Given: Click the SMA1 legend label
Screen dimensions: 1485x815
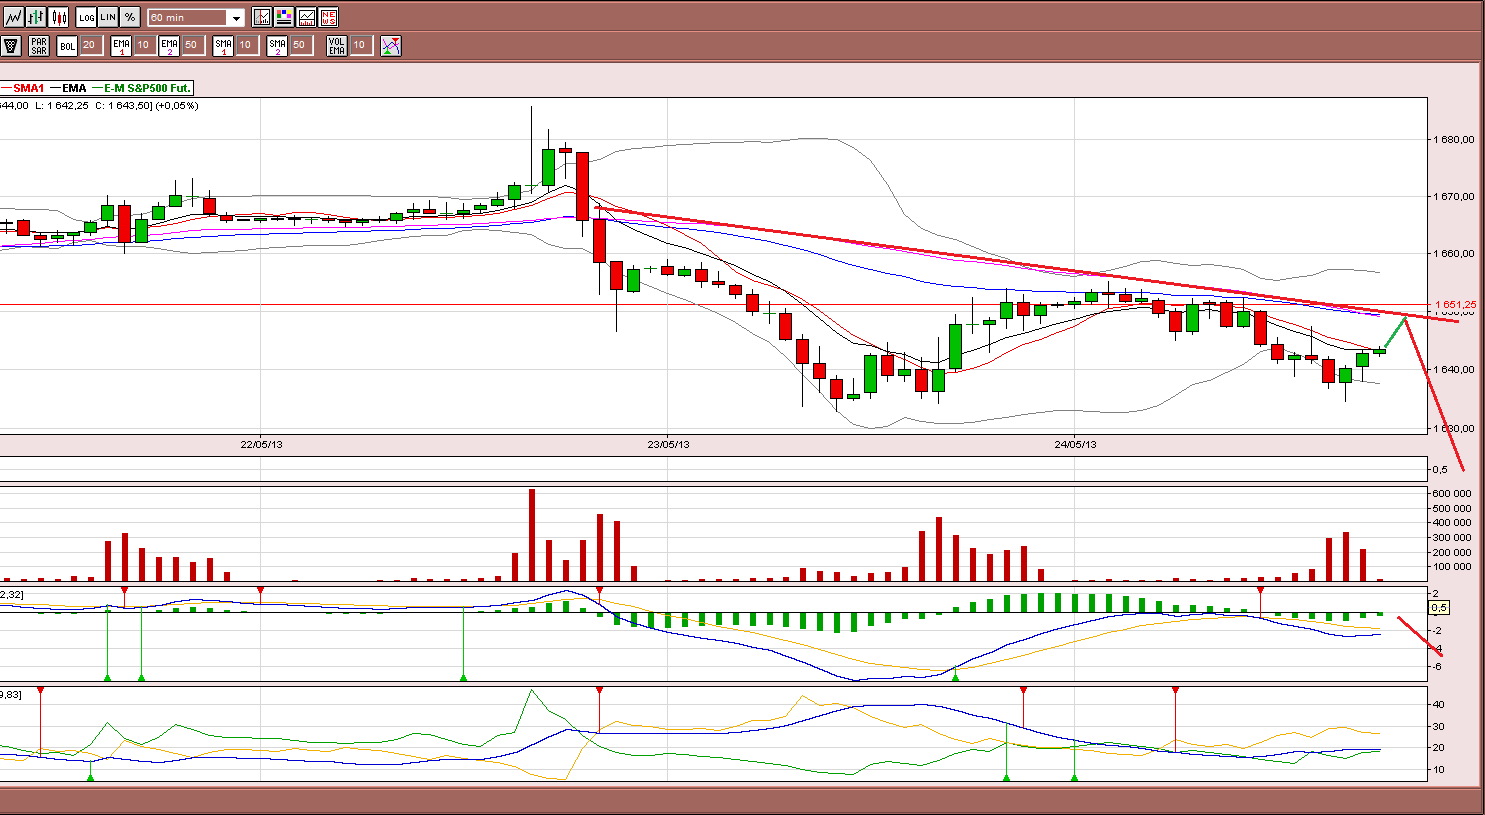Looking at the screenshot, I should (x=29, y=88).
